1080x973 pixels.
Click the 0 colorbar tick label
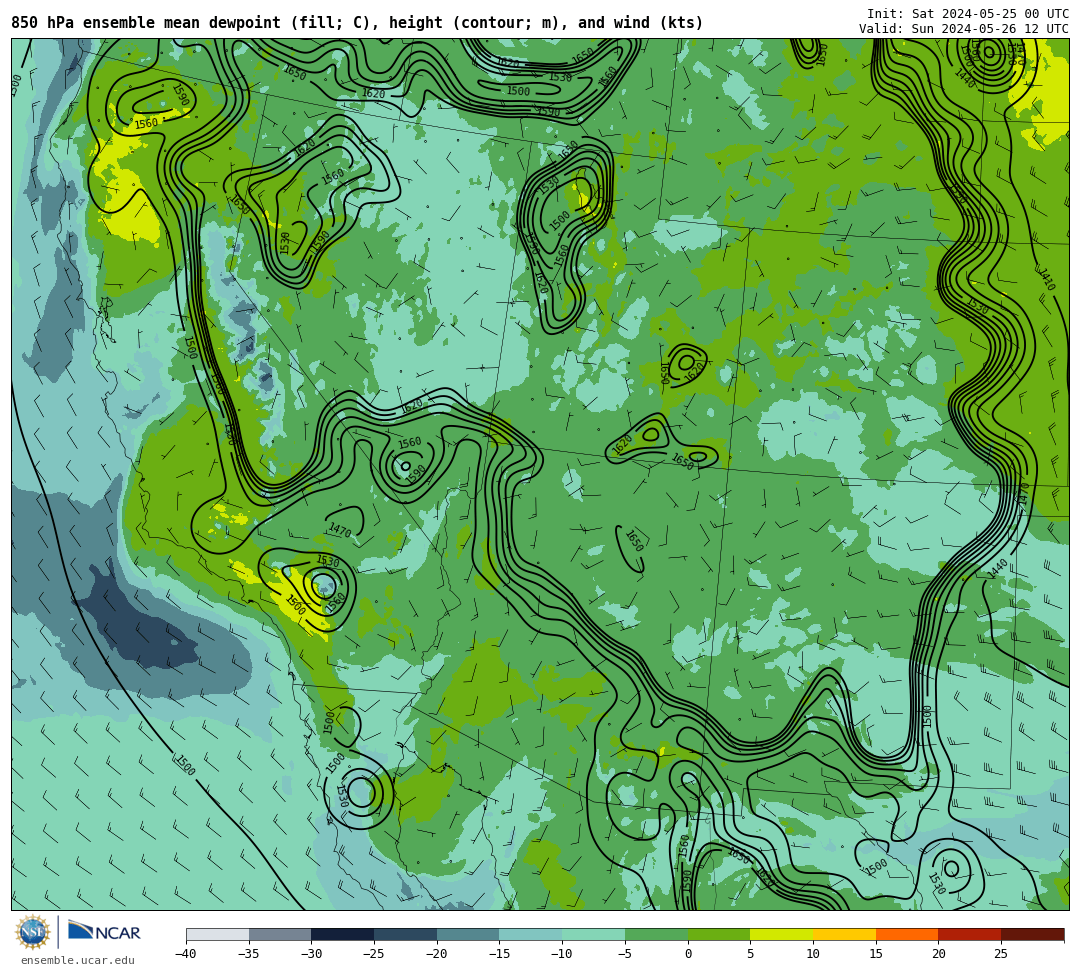687,954
